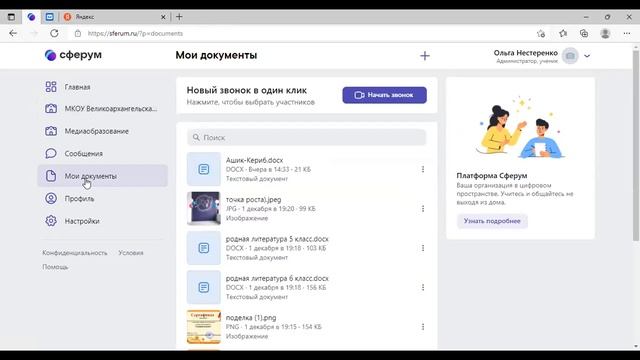Open options for родная литература 6 класс.docx
Viewport: 640px width, 360px height.
[x=423, y=287]
